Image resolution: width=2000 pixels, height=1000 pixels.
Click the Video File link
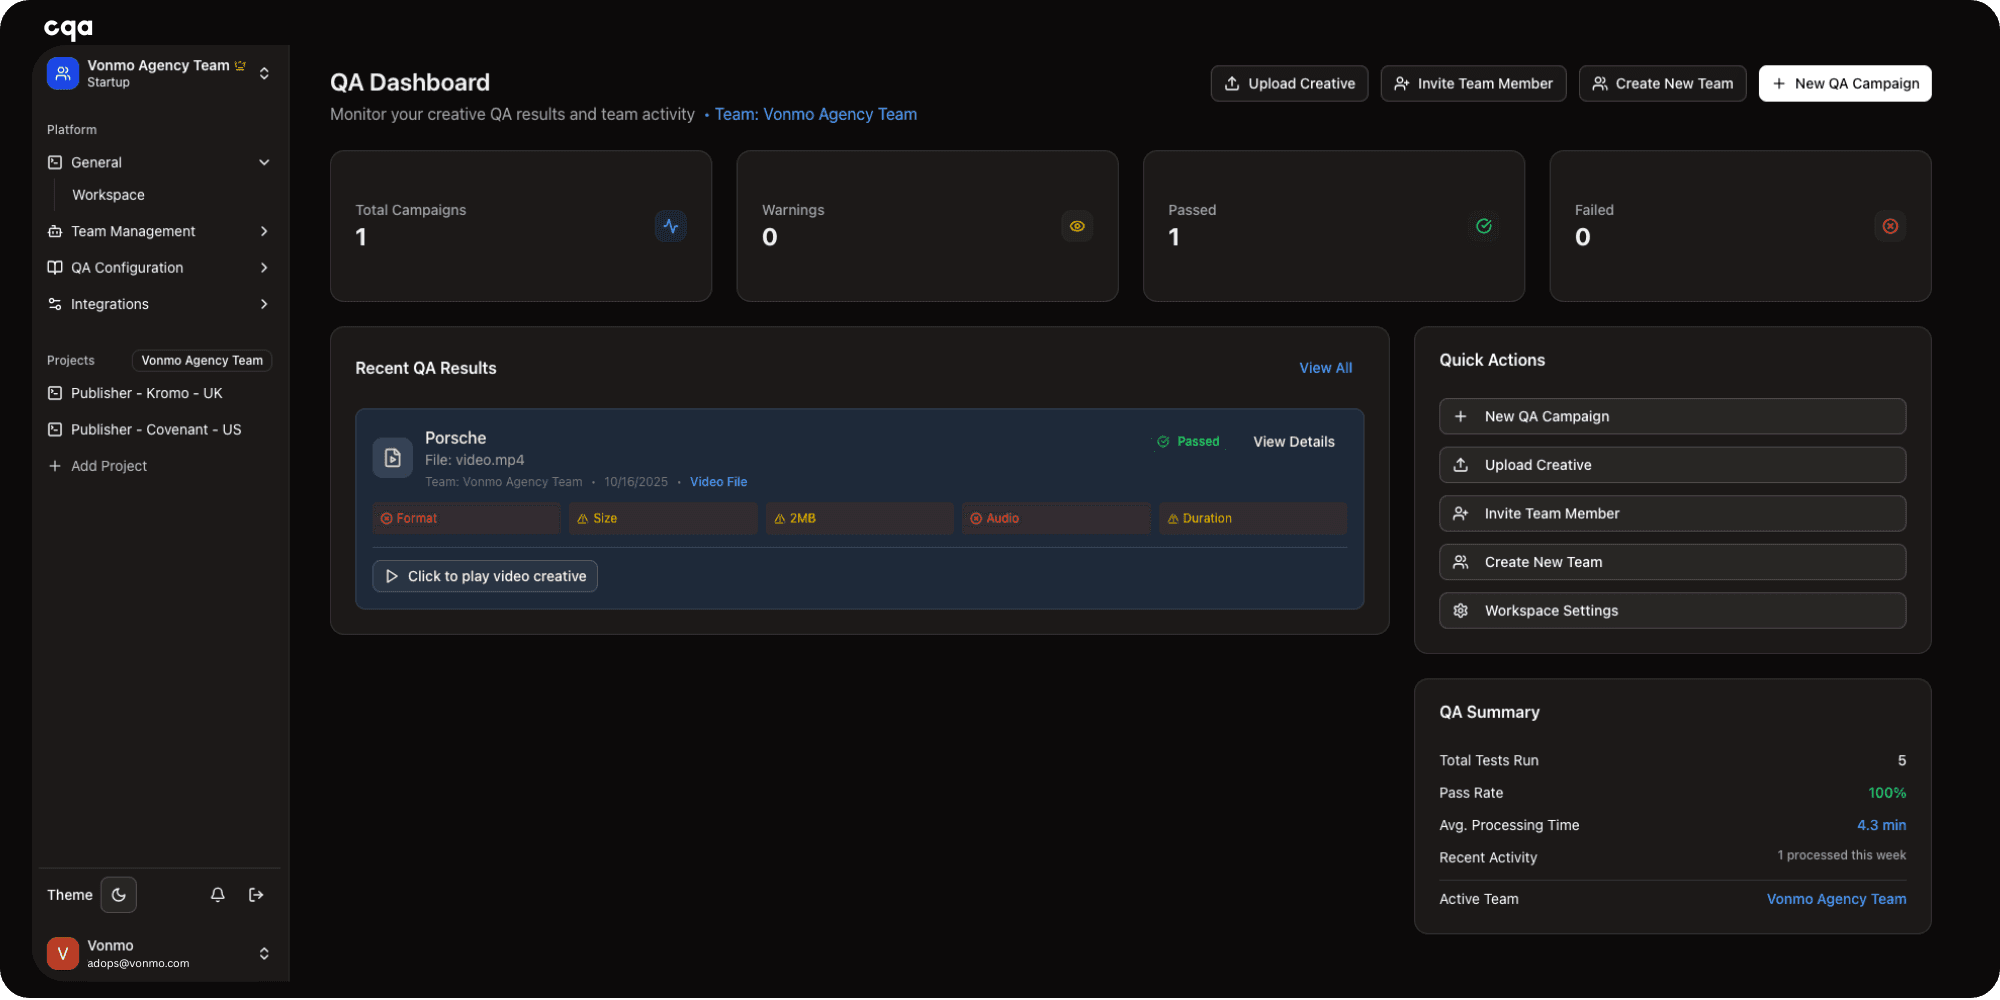pos(718,482)
